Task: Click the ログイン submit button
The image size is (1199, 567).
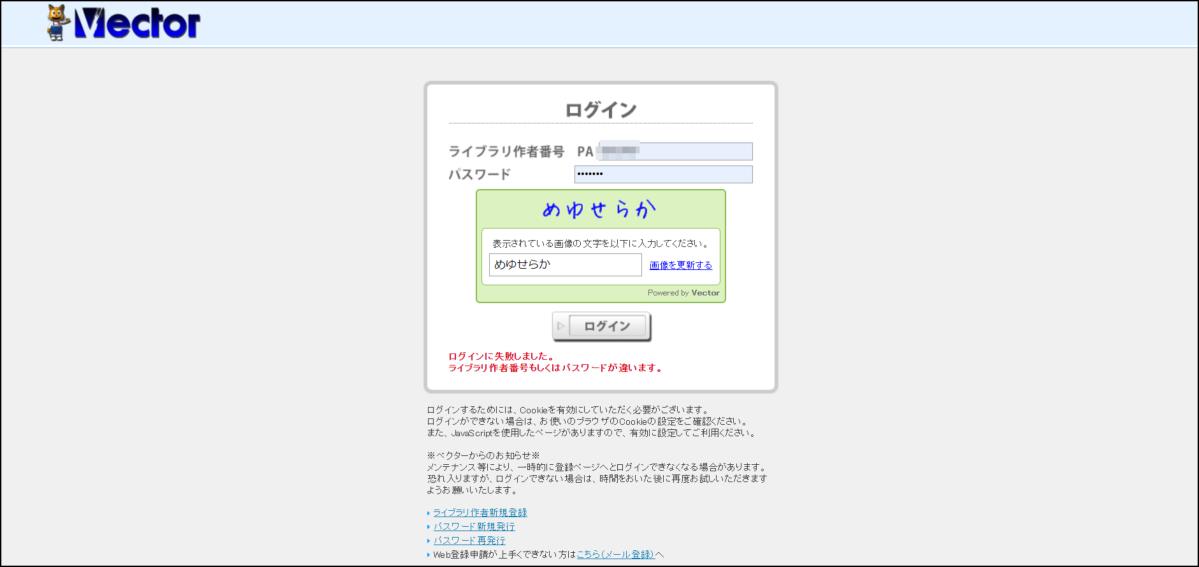Action: [601, 327]
